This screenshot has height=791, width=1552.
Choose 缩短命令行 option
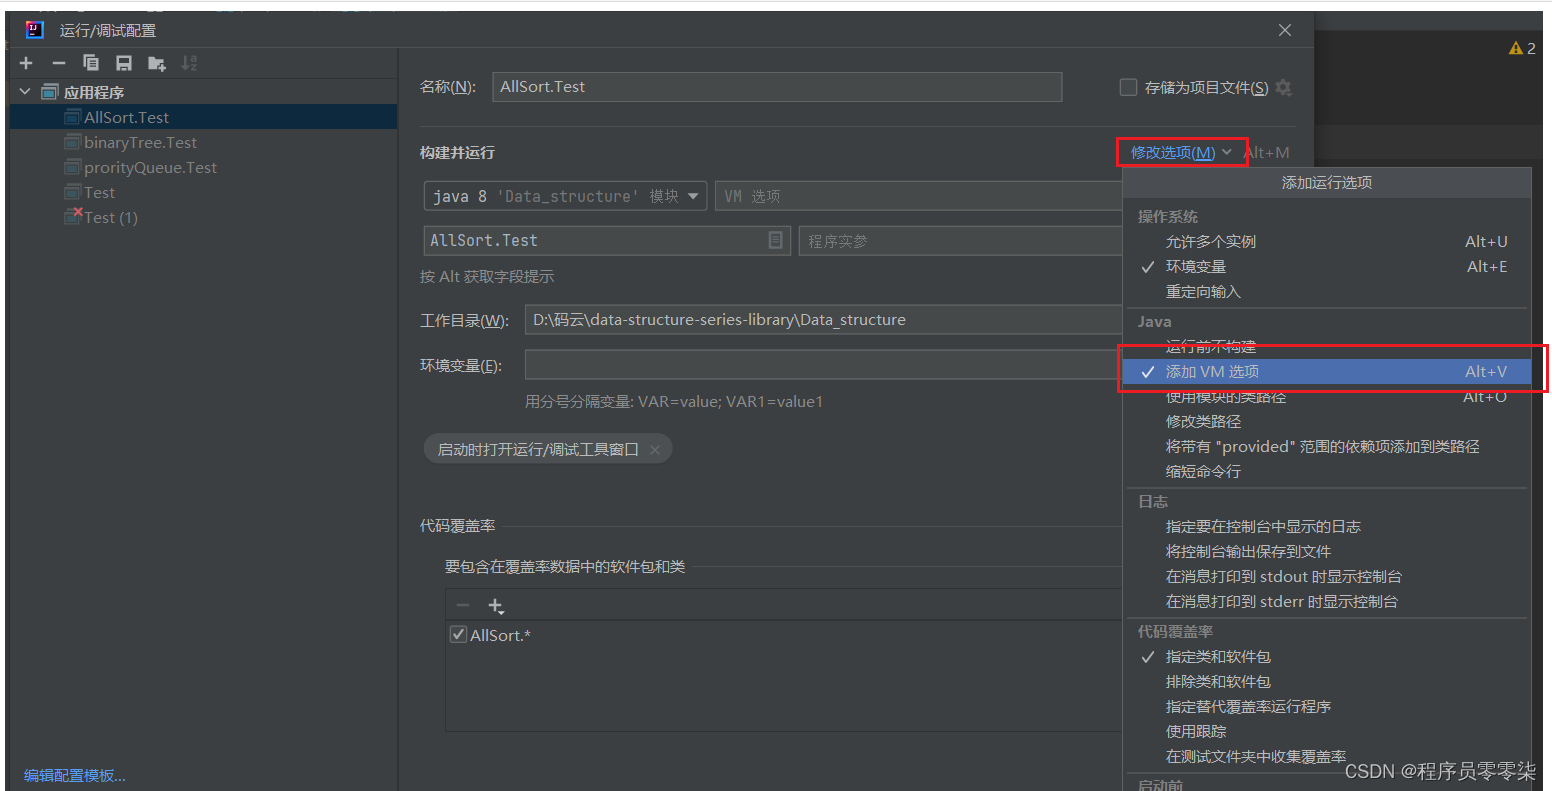[1327, 472]
